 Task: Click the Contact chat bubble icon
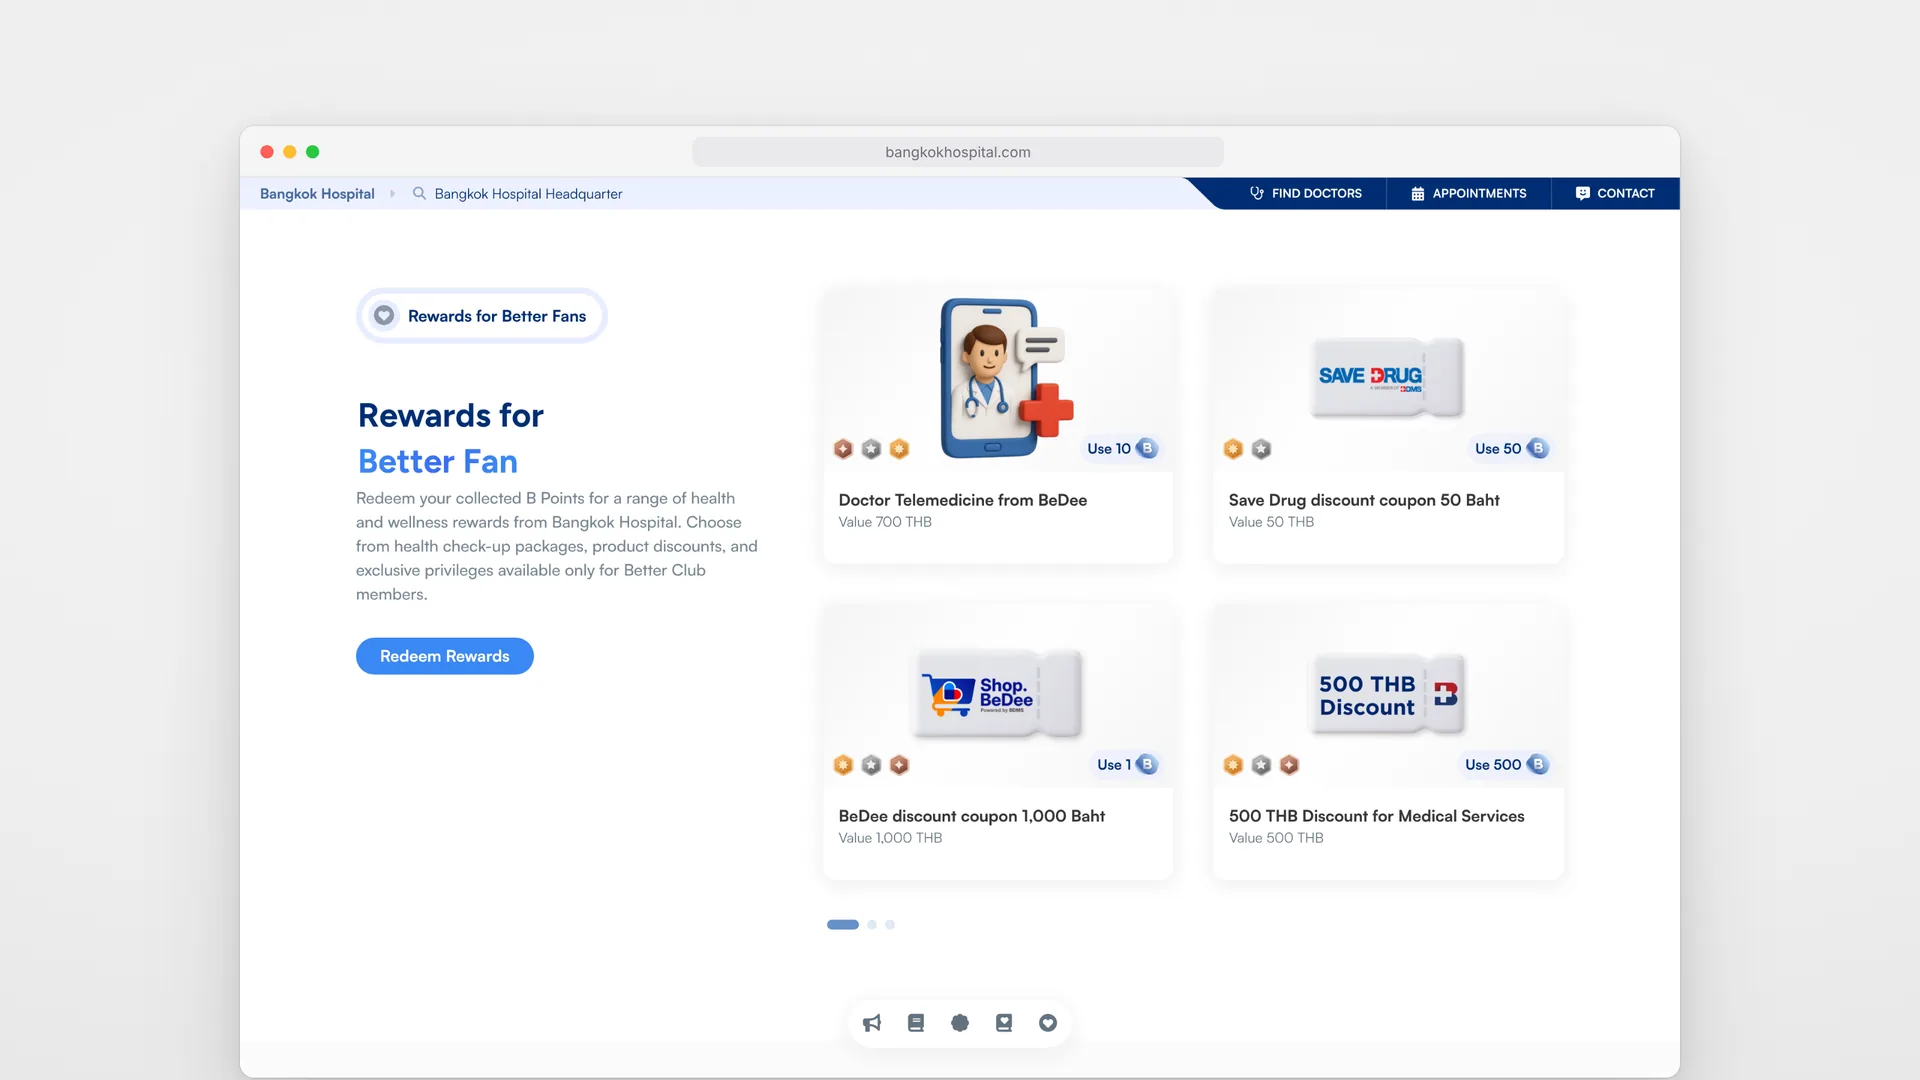[1582, 193]
